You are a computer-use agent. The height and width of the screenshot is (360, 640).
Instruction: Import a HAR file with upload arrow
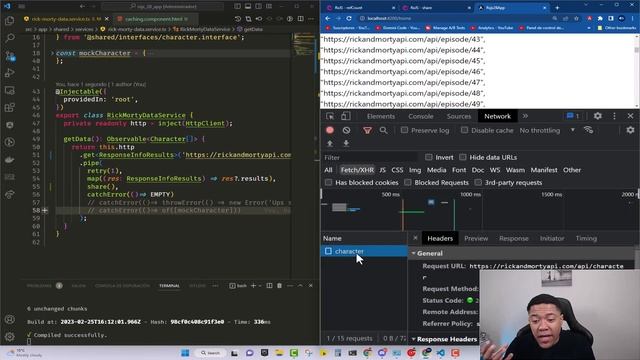click(330, 143)
